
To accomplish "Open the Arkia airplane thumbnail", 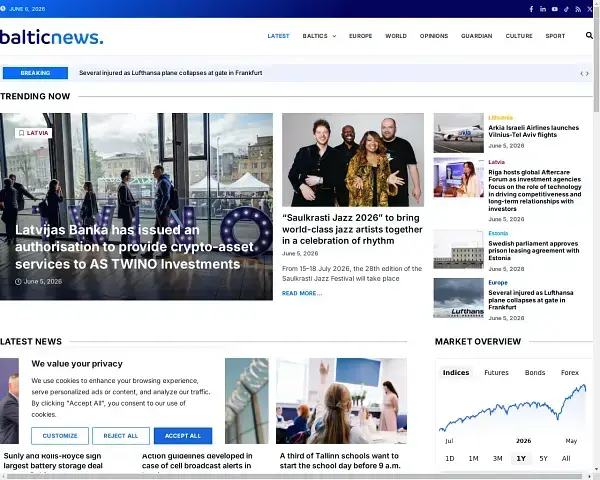I will (x=458, y=133).
